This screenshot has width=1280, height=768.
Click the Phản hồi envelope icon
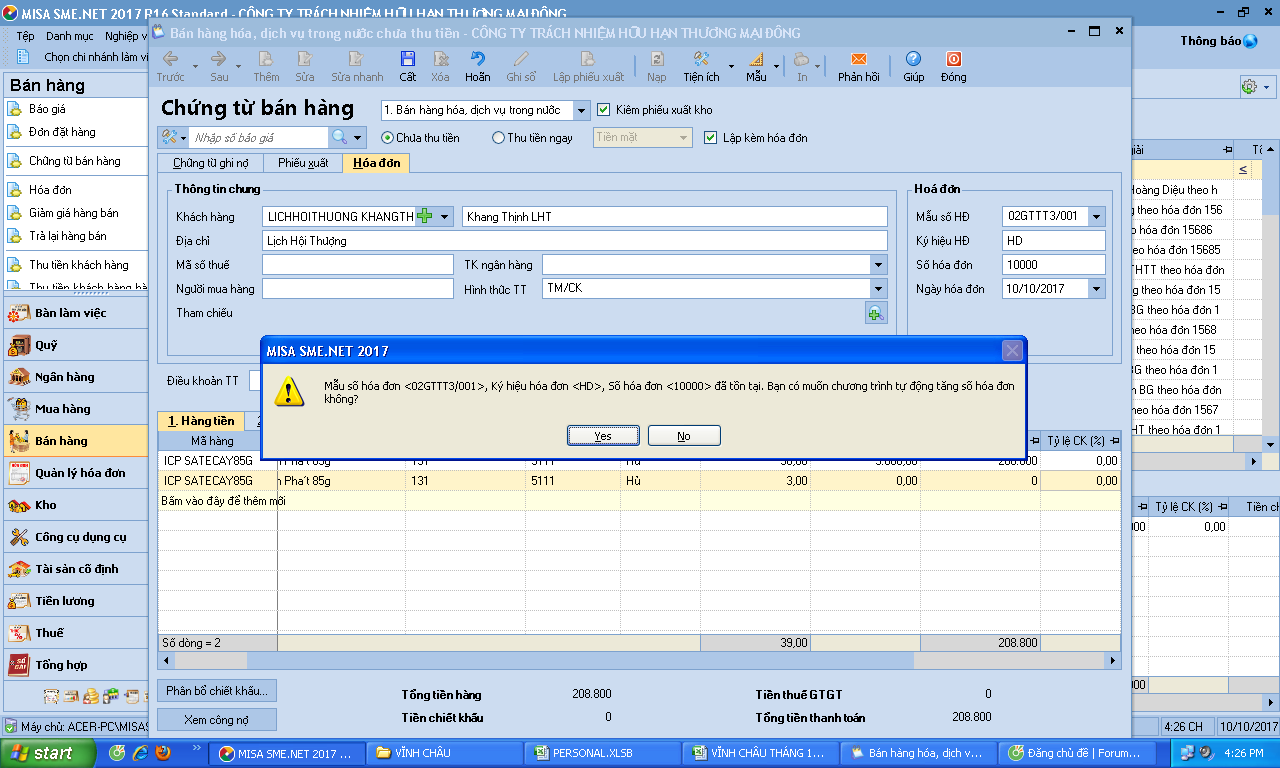858,59
